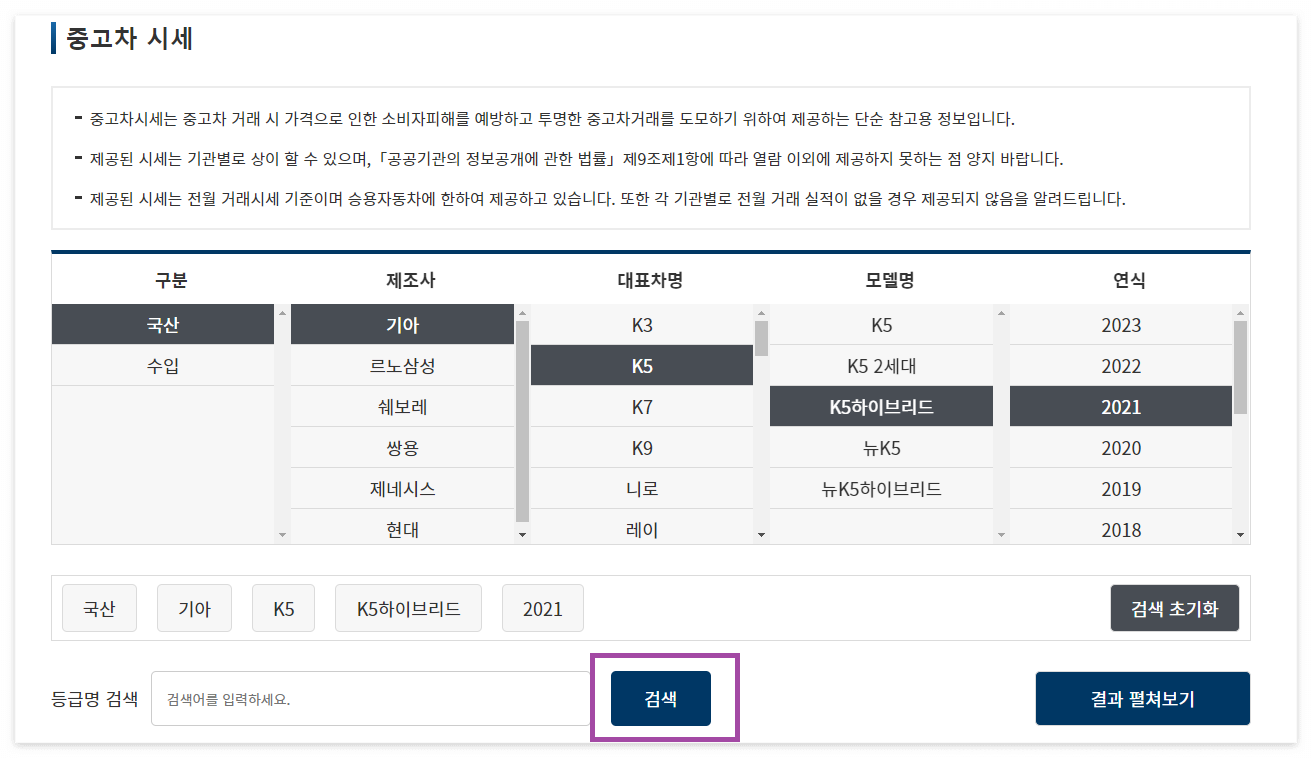Click the down arrow on 대표차명 scrollbar
The height and width of the screenshot is (758, 1312).
[761, 534]
